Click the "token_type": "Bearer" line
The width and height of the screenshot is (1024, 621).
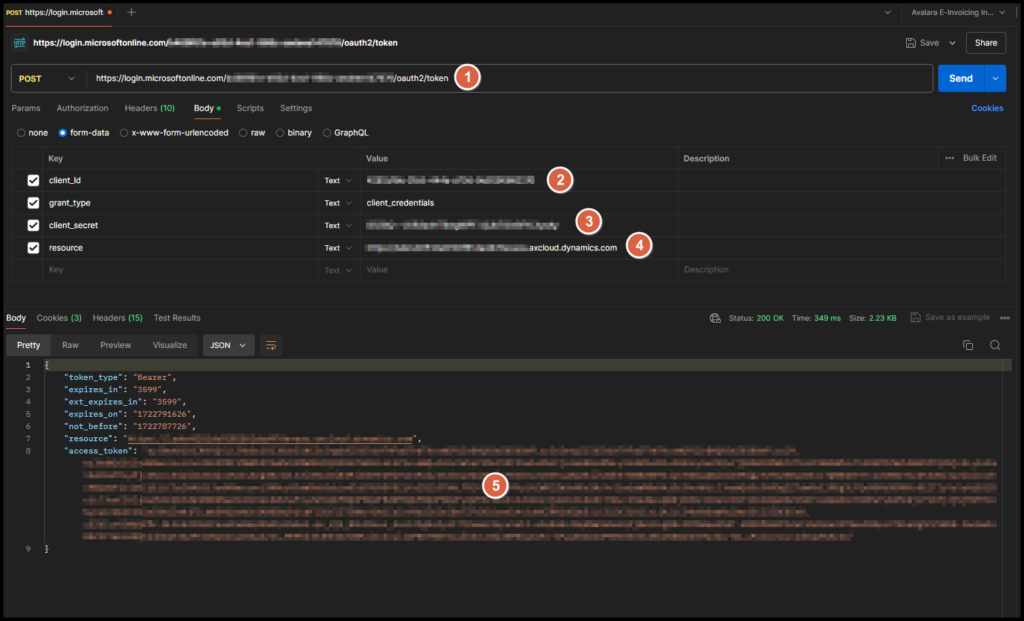tap(120, 377)
